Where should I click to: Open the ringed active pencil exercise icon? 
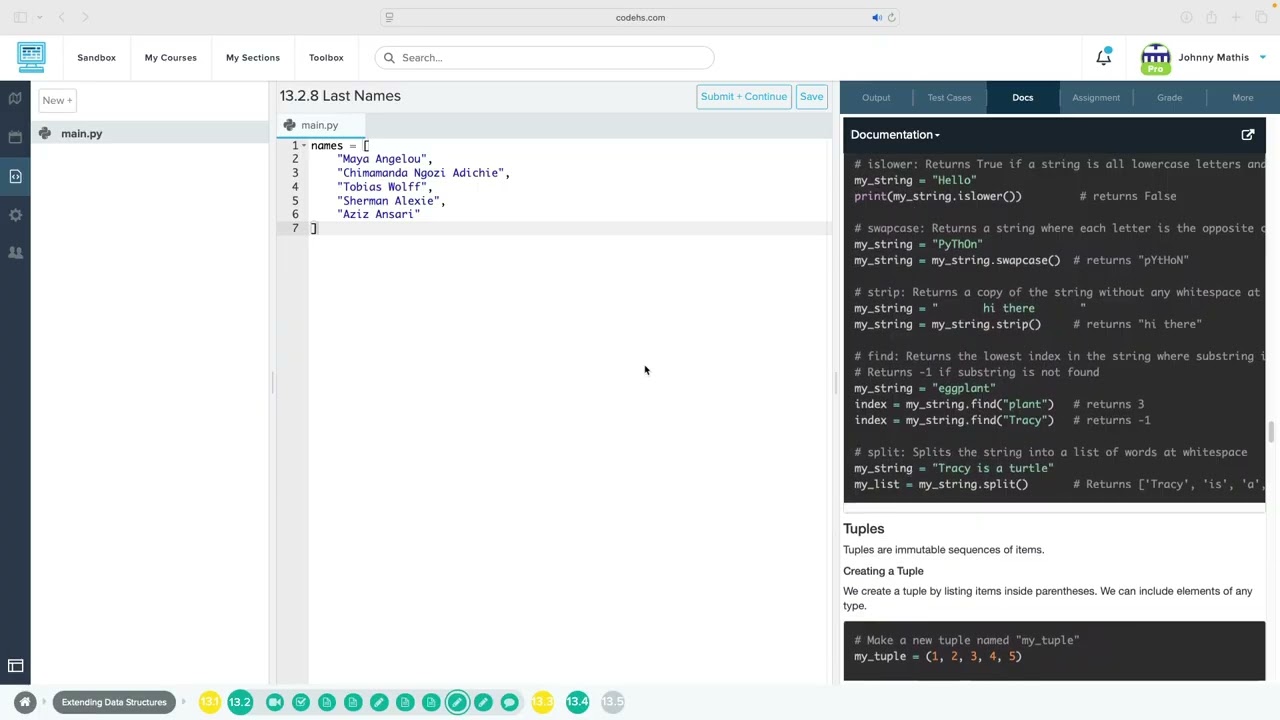tap(457, 702)
